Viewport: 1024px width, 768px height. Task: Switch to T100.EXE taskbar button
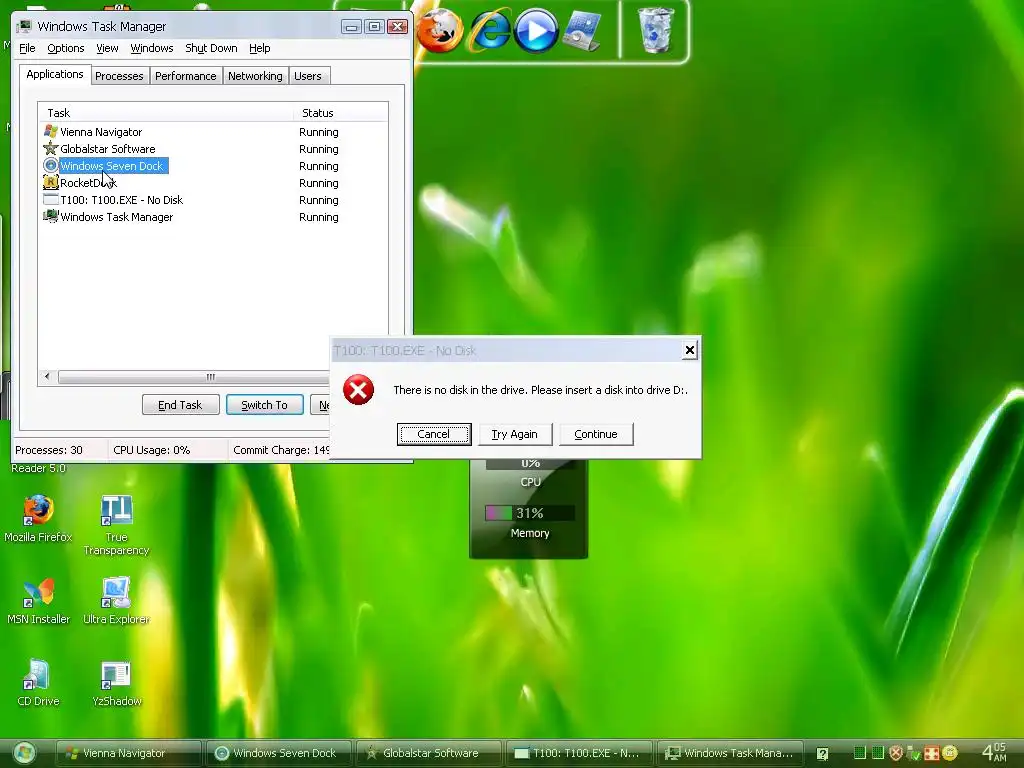(x=579, y=753)
